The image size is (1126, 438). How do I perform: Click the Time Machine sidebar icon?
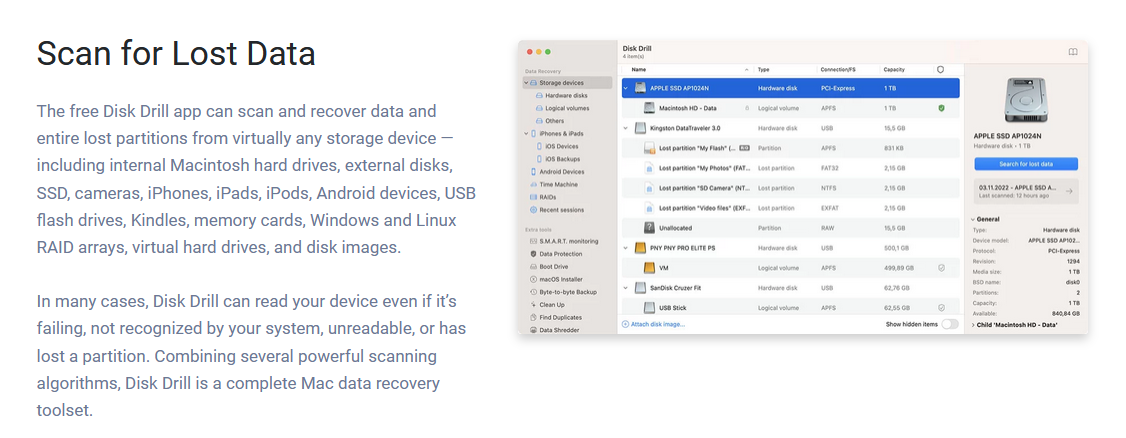[533, 185]
